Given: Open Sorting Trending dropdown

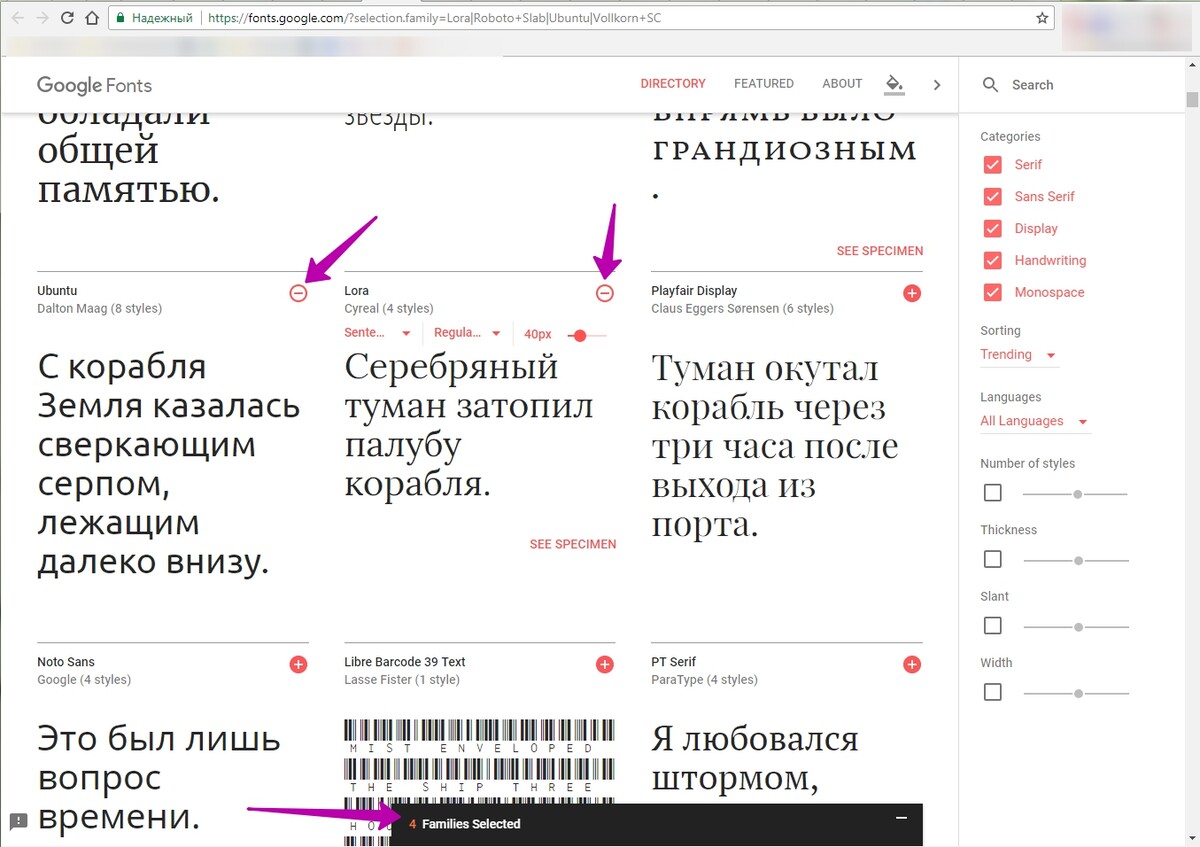Looking at the screenshot, I should coord(1019,355).
